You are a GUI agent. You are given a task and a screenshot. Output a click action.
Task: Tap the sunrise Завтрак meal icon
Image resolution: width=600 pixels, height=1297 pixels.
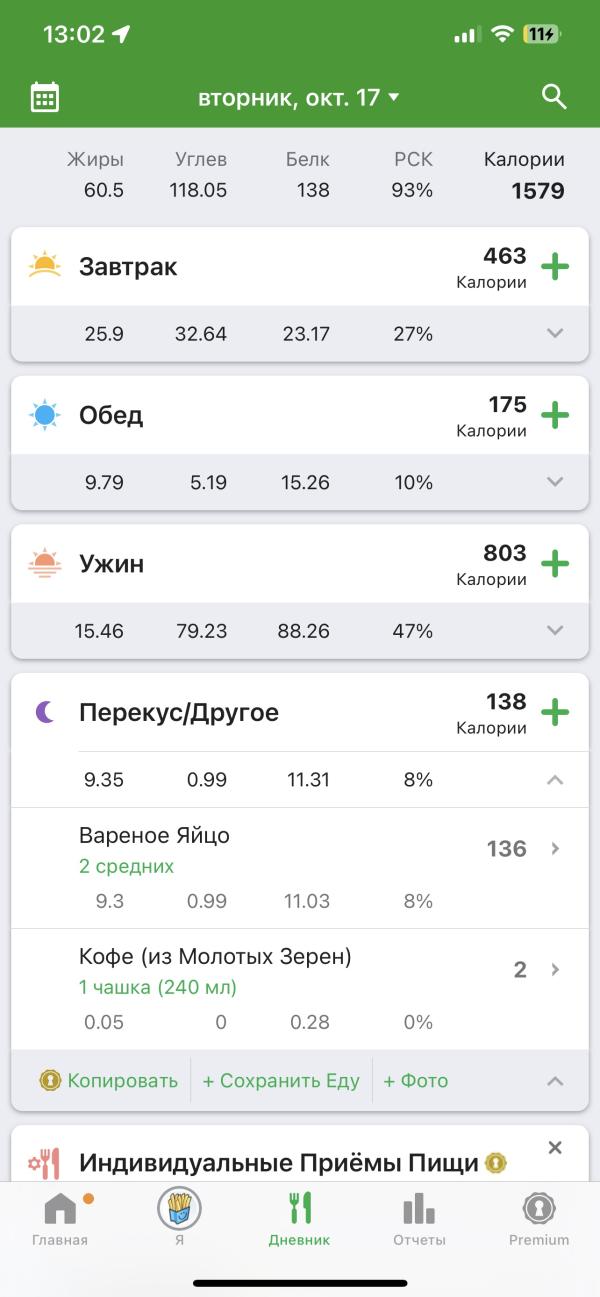(x=45, y=266)
